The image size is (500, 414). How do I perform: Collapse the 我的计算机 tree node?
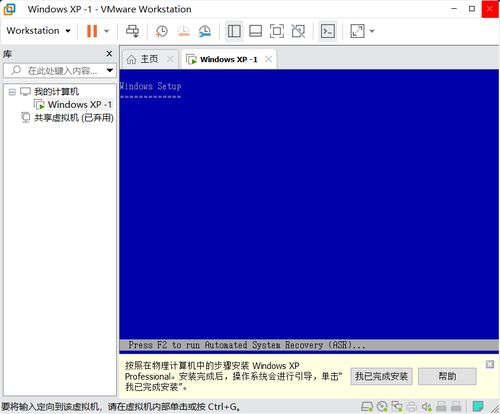click(x=12, y=92)
